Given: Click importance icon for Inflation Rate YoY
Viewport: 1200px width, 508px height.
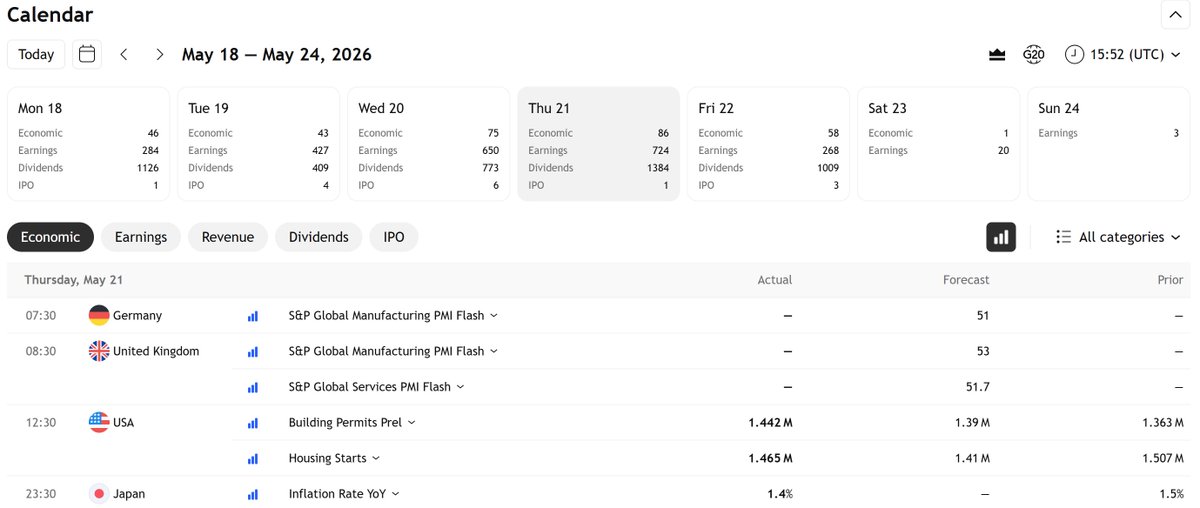Looking at the screenshot, I should pos(253,494).
